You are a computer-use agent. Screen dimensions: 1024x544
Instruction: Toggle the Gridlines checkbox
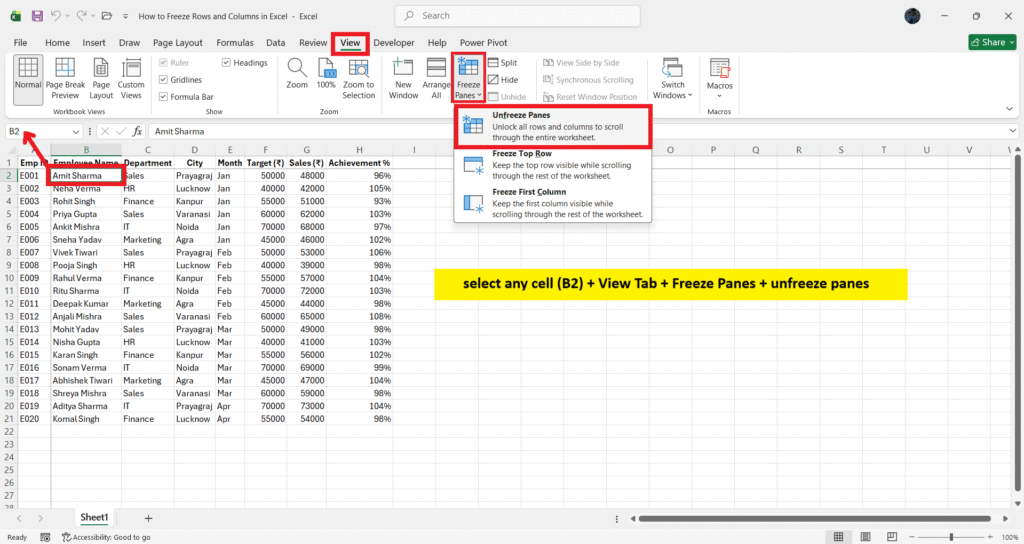[163, 80]
